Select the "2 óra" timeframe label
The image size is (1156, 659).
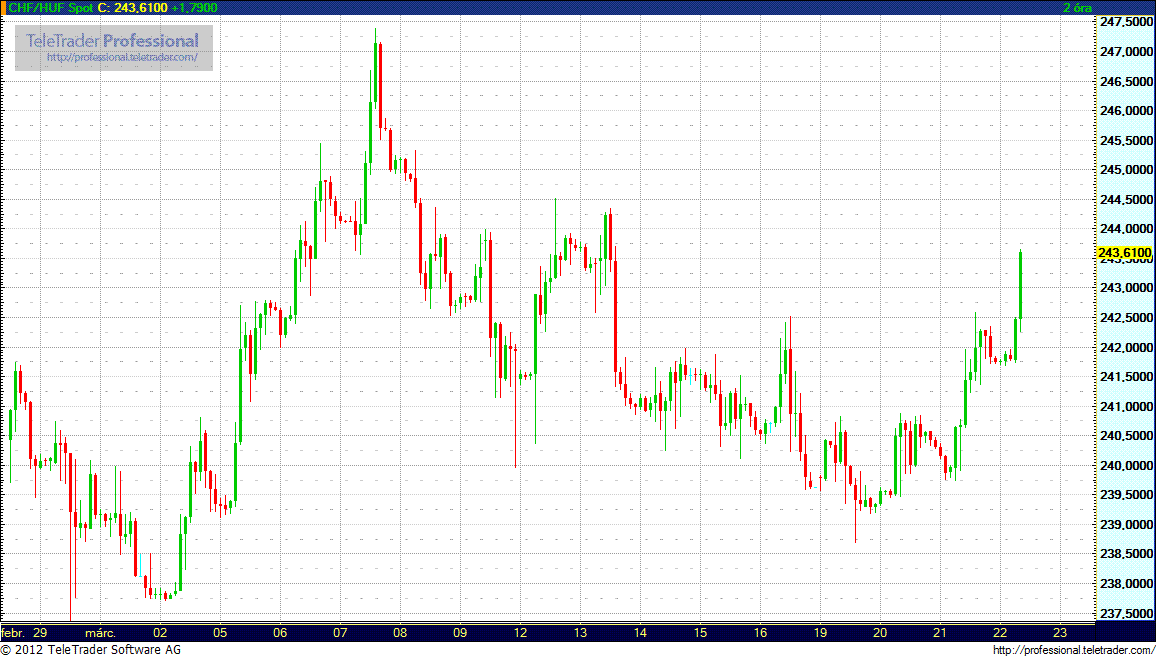click(x=1079, y=8)
